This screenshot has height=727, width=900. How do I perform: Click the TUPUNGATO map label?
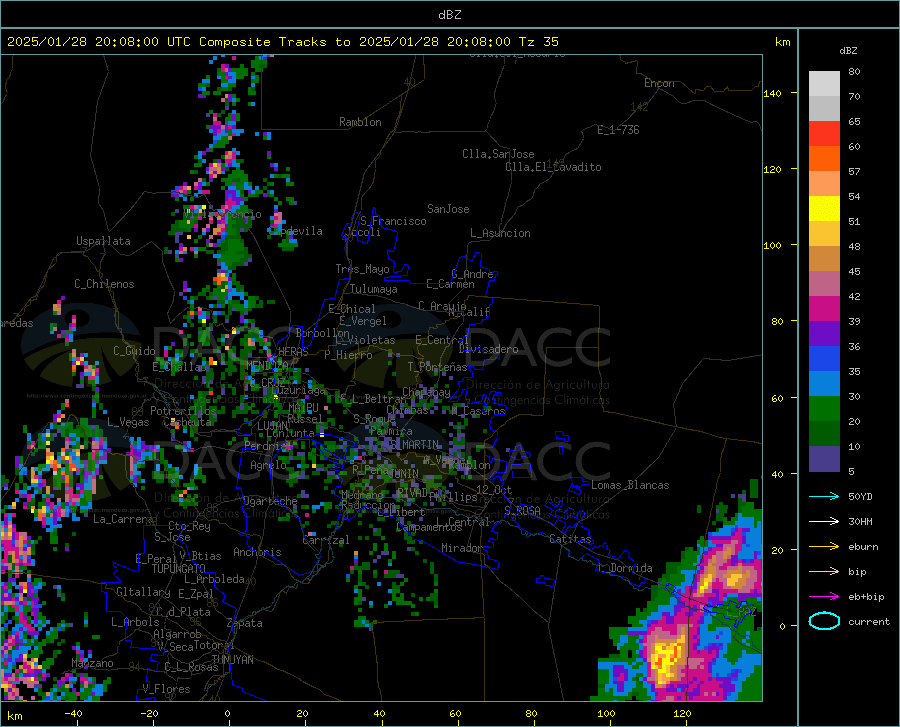click(179, 569)
